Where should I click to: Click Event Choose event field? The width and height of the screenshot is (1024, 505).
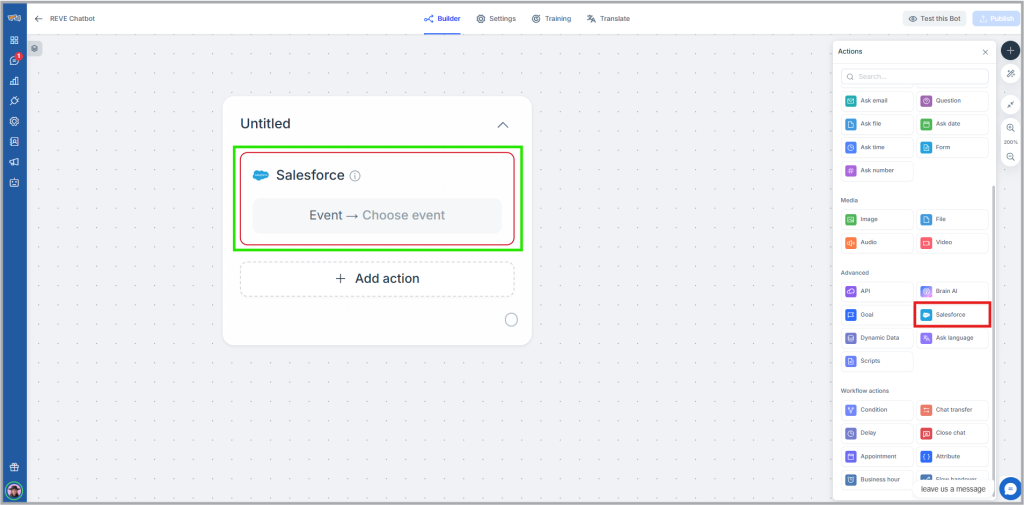point(377,216)
